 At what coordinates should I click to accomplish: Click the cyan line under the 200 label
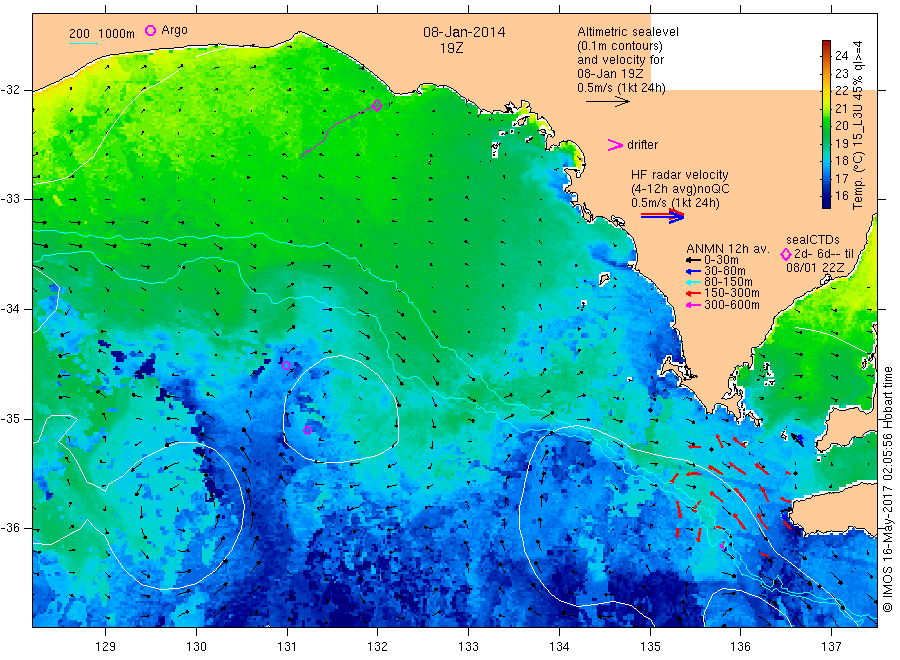tap(84, 43)
